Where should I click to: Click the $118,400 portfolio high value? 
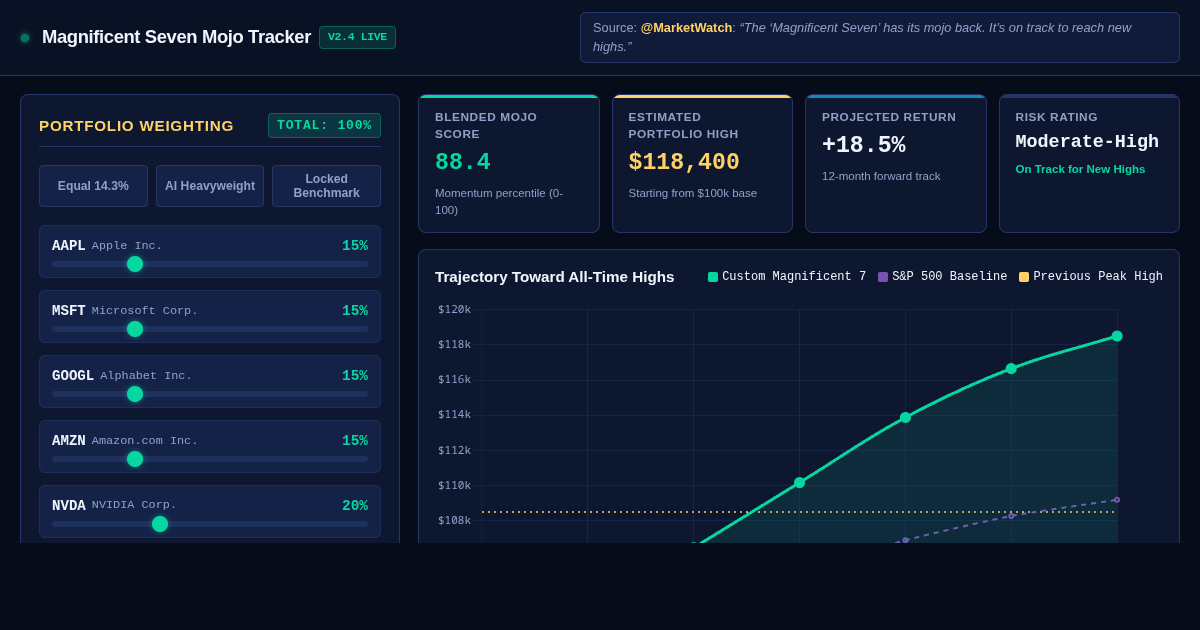click(x=684, y=162)
